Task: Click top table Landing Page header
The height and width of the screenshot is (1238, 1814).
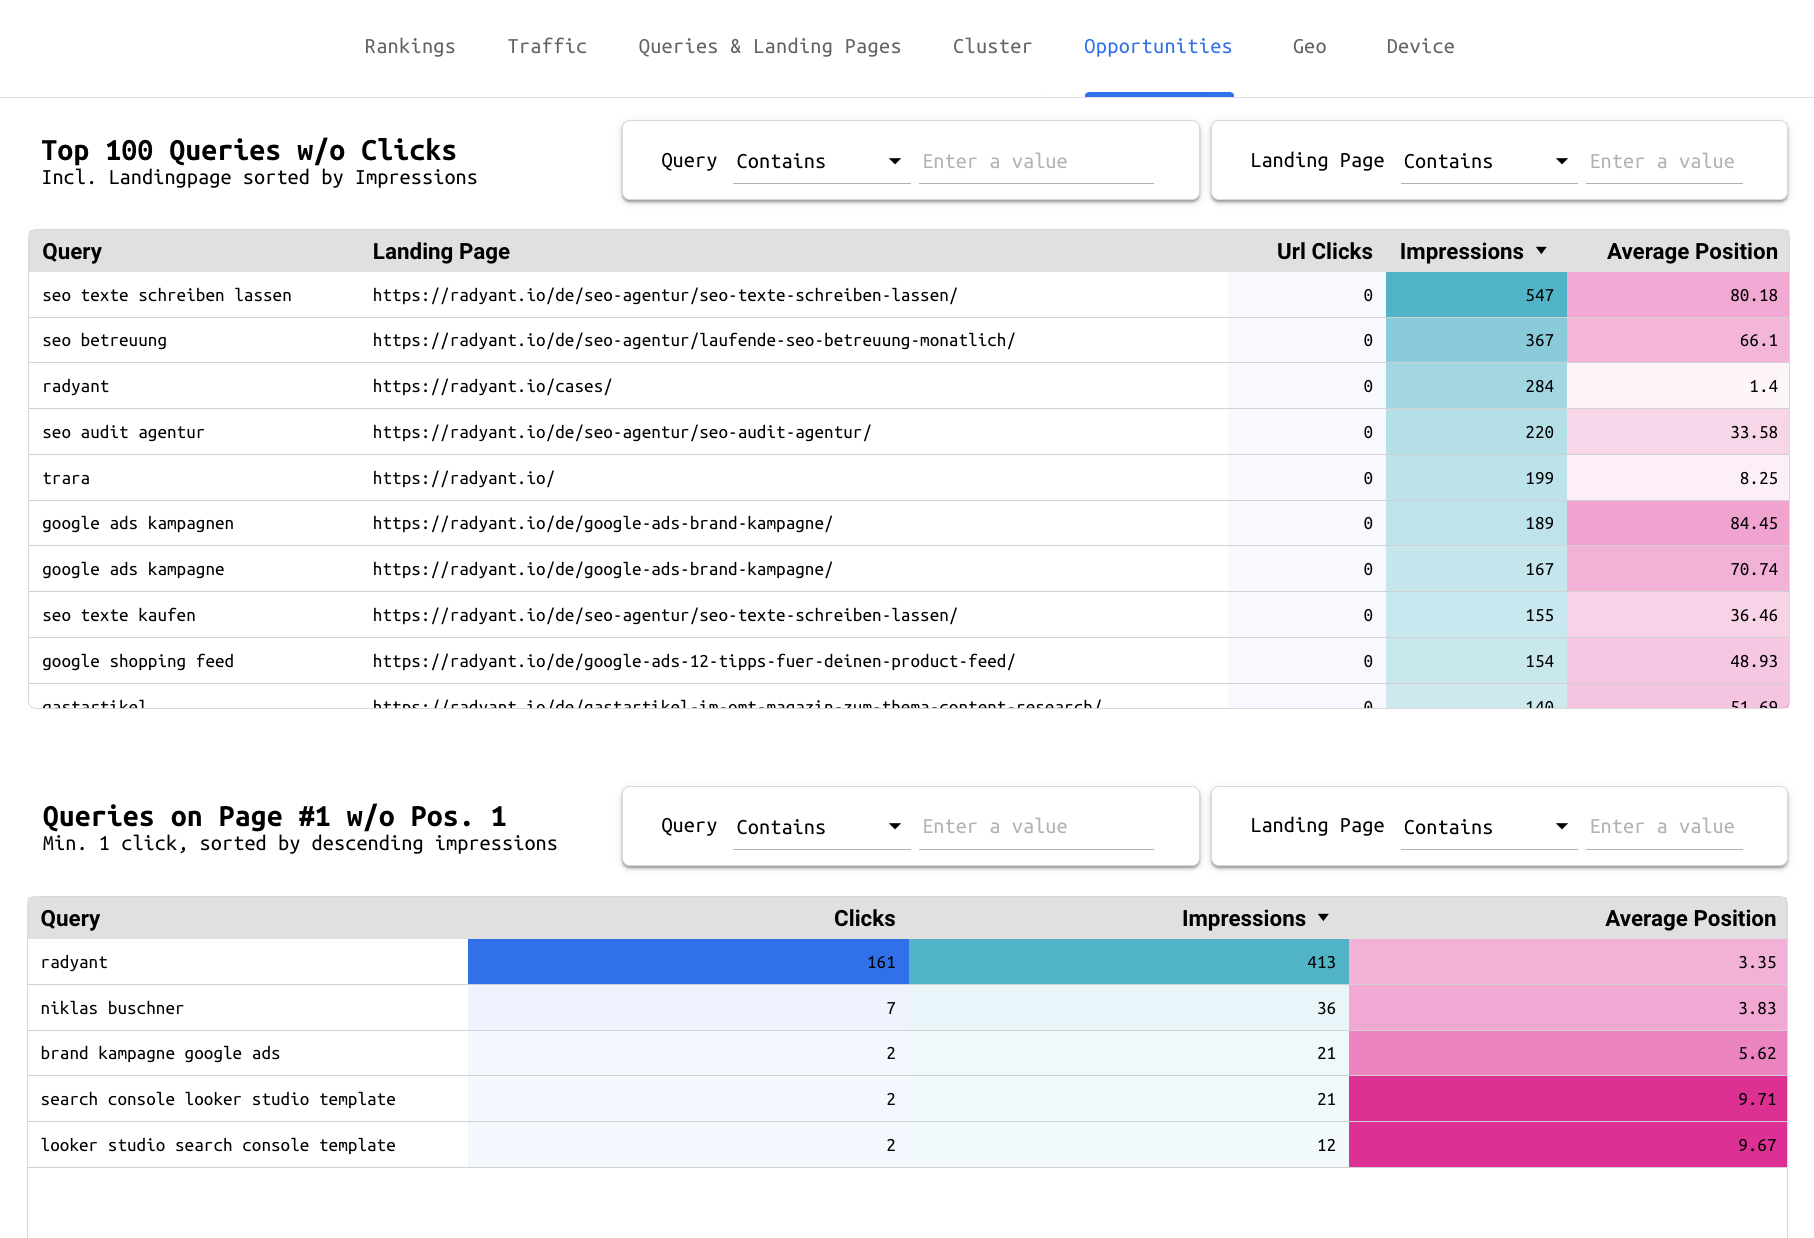Action: [441, 252]
